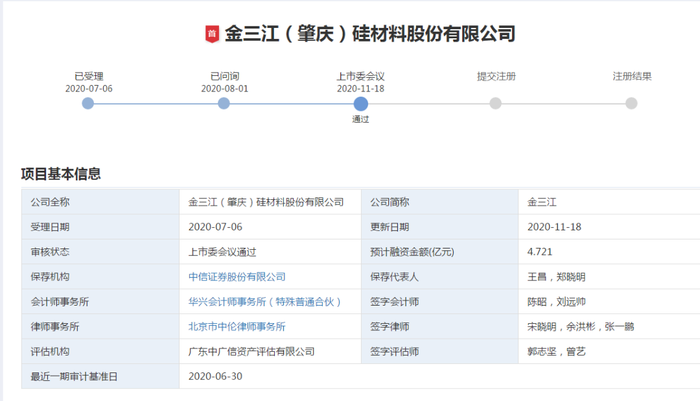Click the 保荐代表人 names 王昌, 郑晓明
This screenshot has height=401, width=700.
[556, 277]
